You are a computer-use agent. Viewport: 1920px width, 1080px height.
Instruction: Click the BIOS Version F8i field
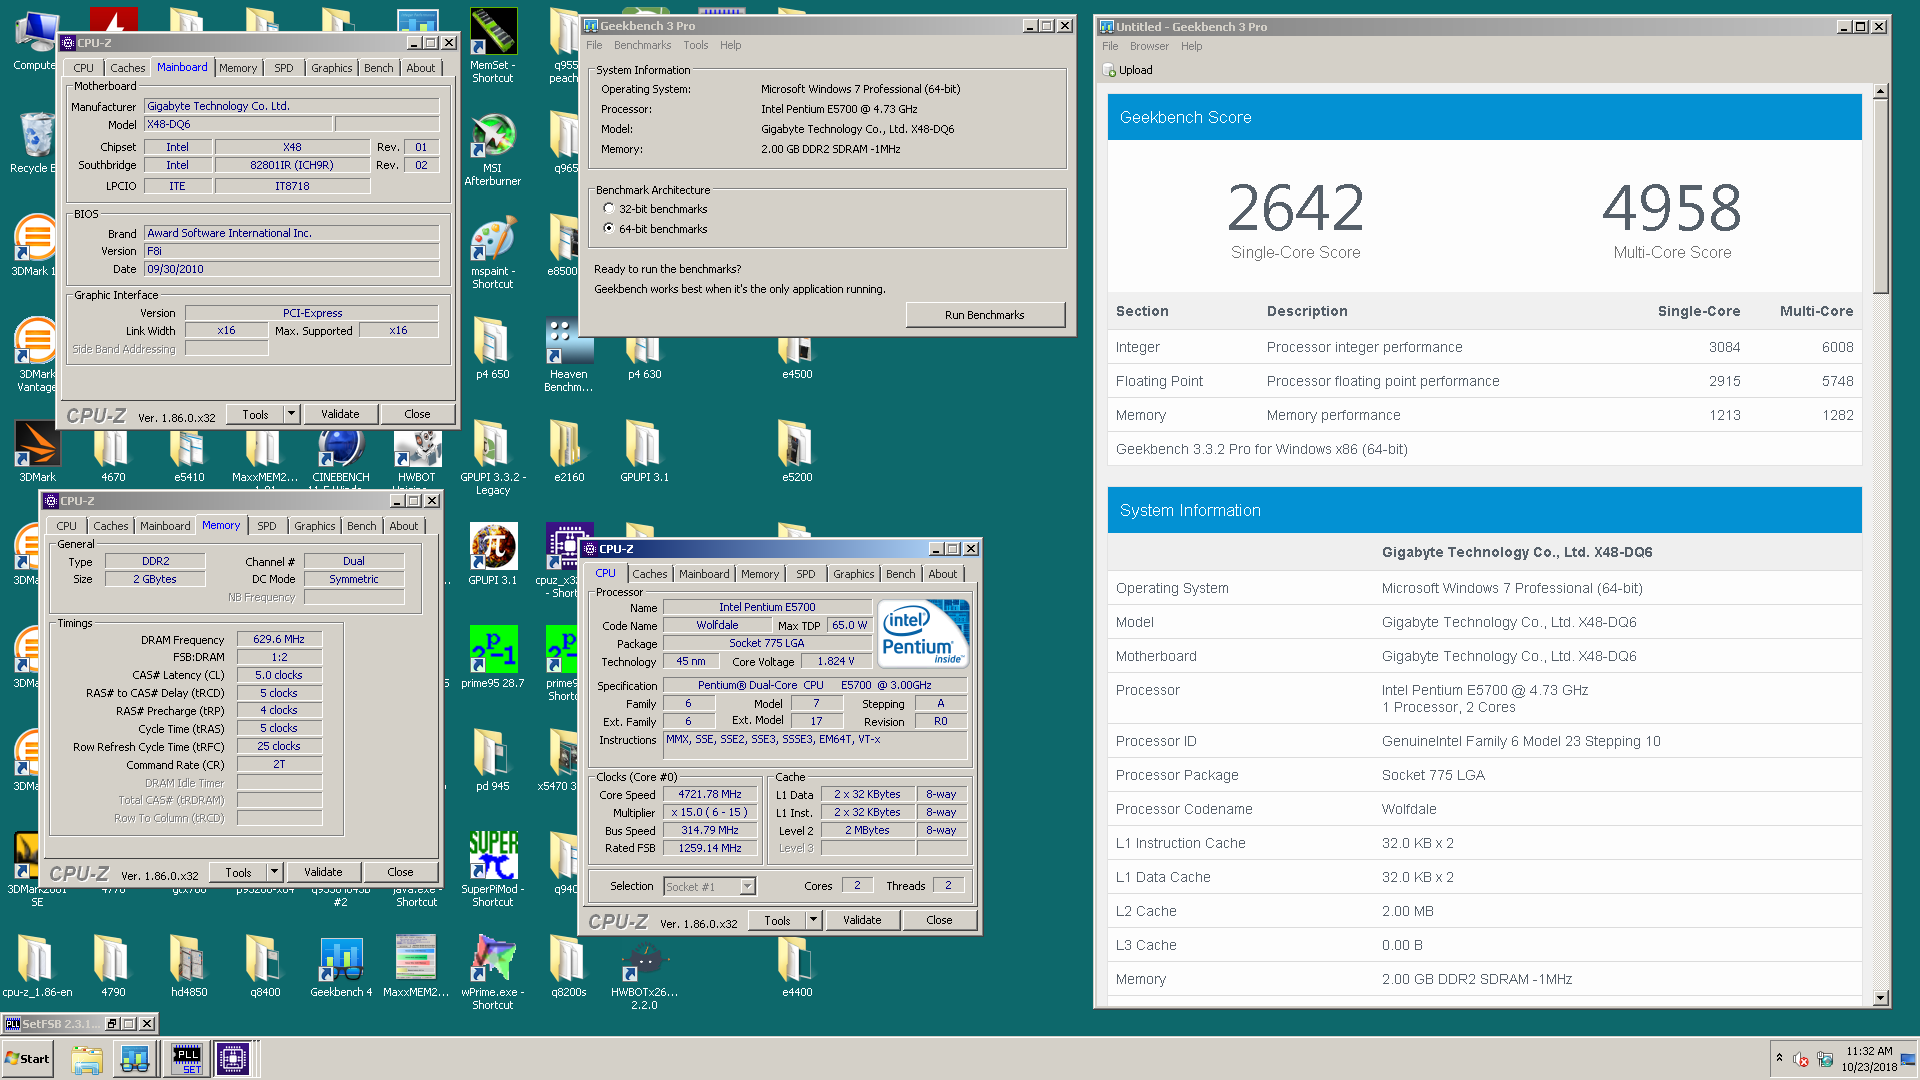pos(292,251)
